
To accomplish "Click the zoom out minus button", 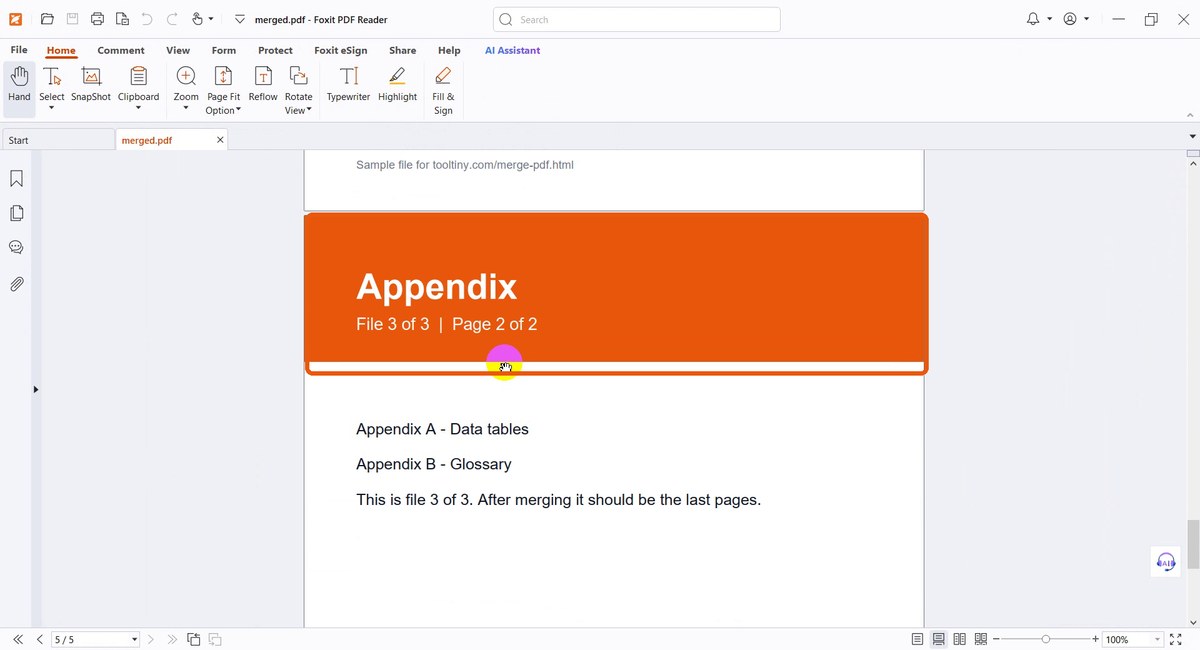I will point(996,639).
